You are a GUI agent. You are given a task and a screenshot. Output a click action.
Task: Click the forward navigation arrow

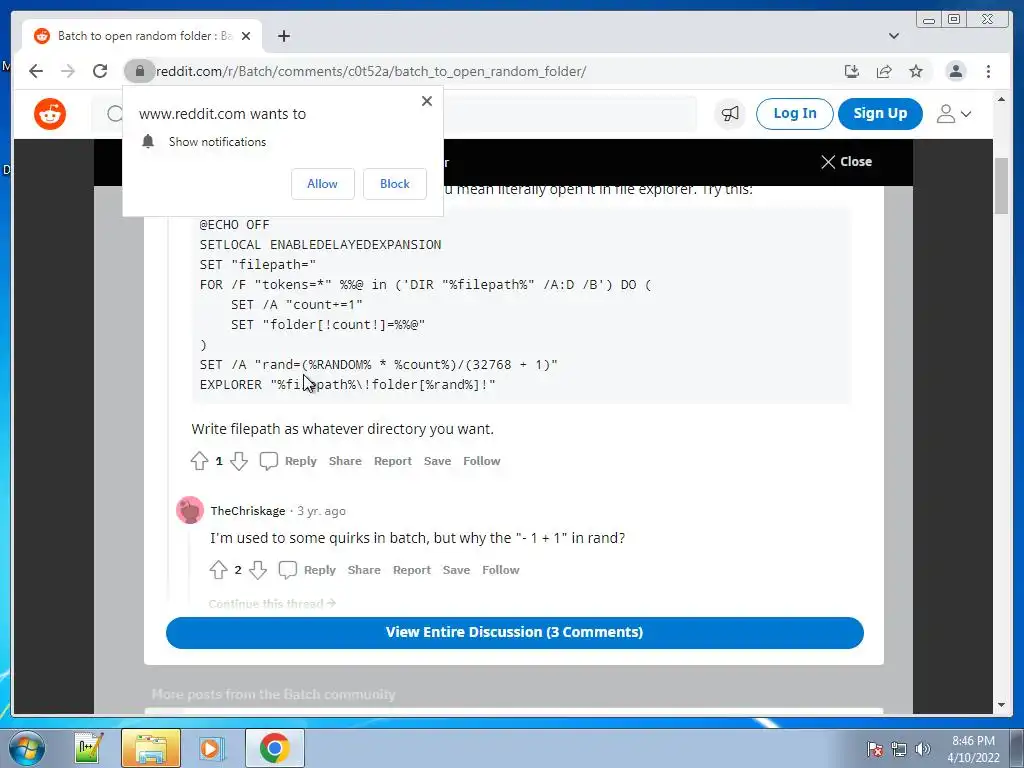click(x=68, y=71)
